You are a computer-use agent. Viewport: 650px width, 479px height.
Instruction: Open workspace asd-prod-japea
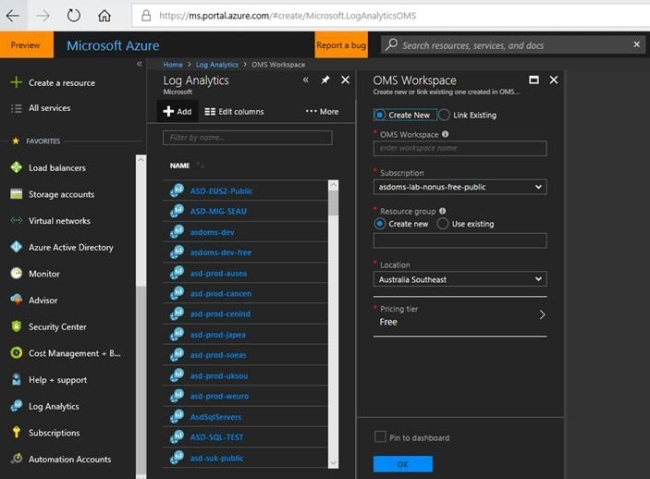pos(218,334)
